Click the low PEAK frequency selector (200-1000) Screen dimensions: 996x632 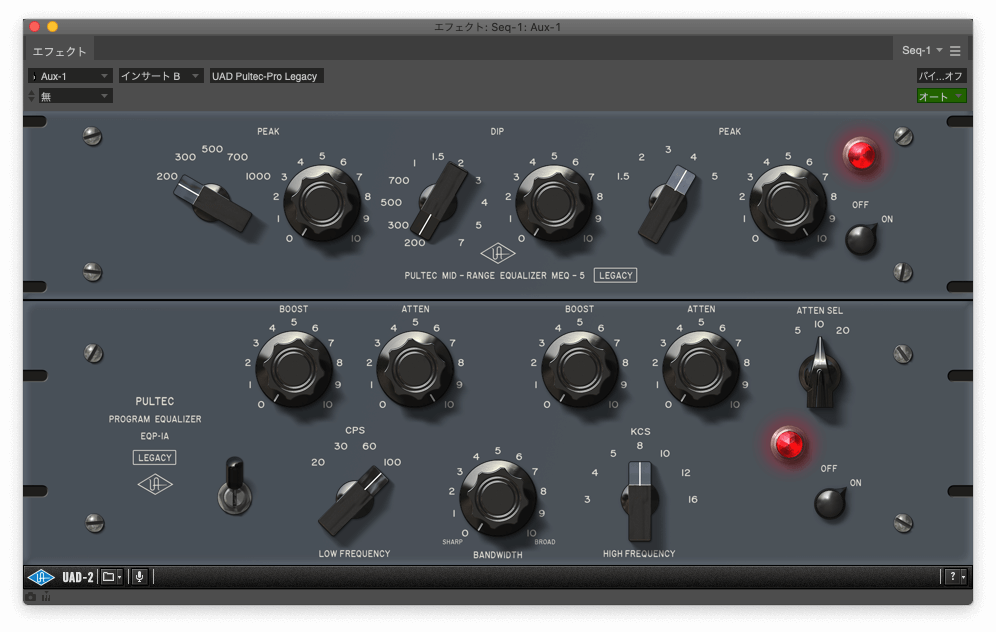click(213, 203)
